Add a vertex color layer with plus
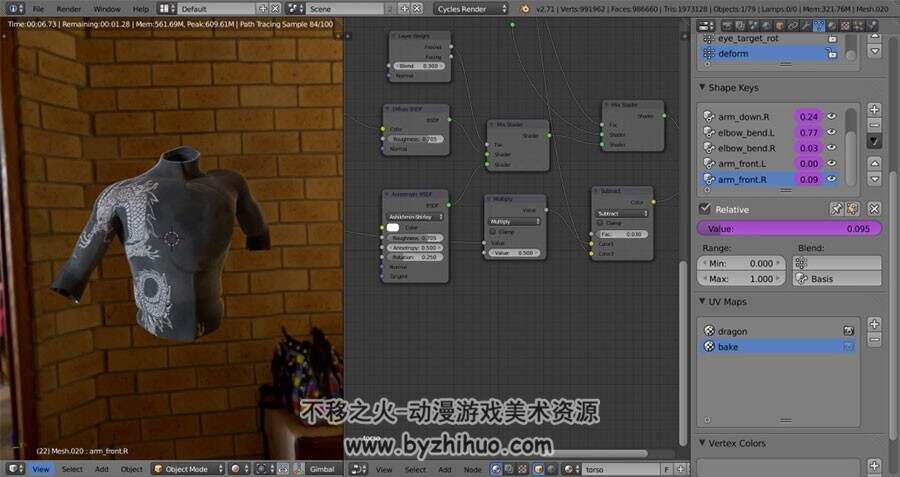The height and width of the screenshot is (477, 900). point(874,466)
